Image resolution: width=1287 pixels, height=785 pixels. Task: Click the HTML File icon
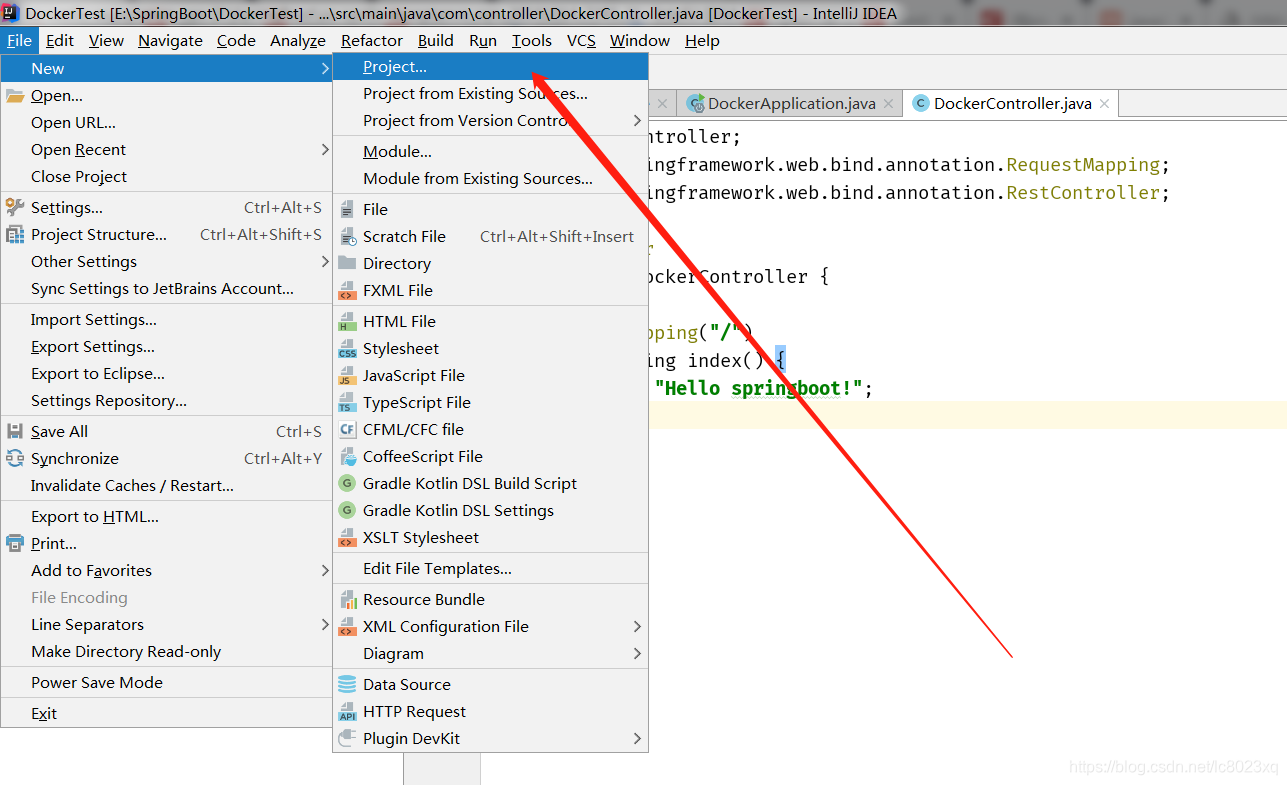(x=347, y=321)
